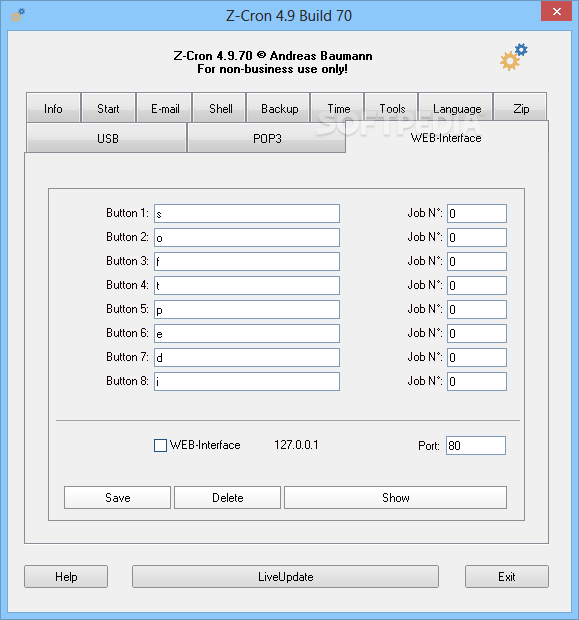Viewport: 579px width, 620px height.
Task: Select the Zip tab
Action: click(520, 108)
